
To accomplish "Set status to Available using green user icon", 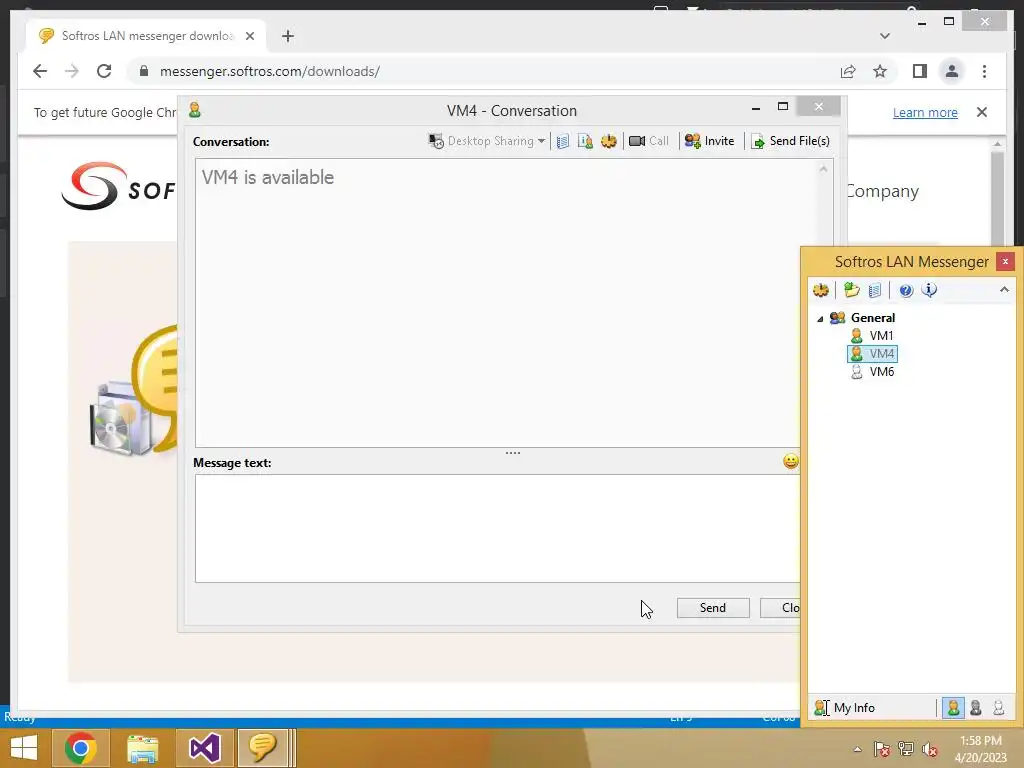I will pyautogui.click(x=953, y=708).
